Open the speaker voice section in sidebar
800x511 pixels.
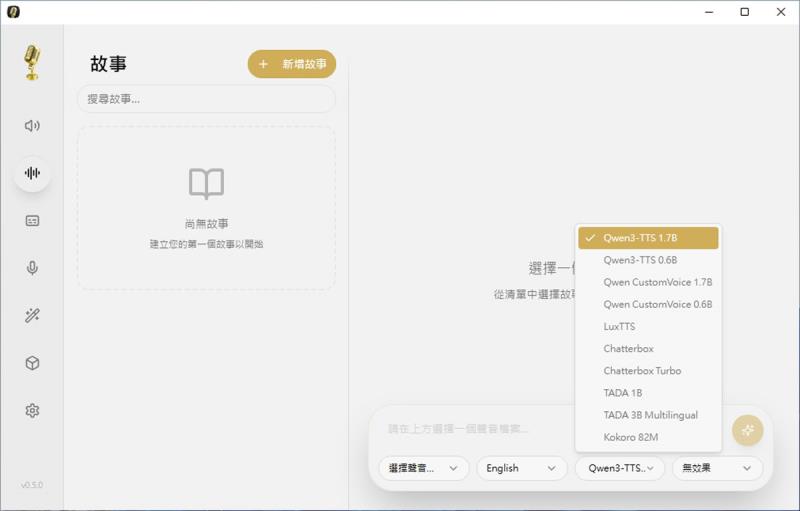pyautogui.click(x=32, y=125)
